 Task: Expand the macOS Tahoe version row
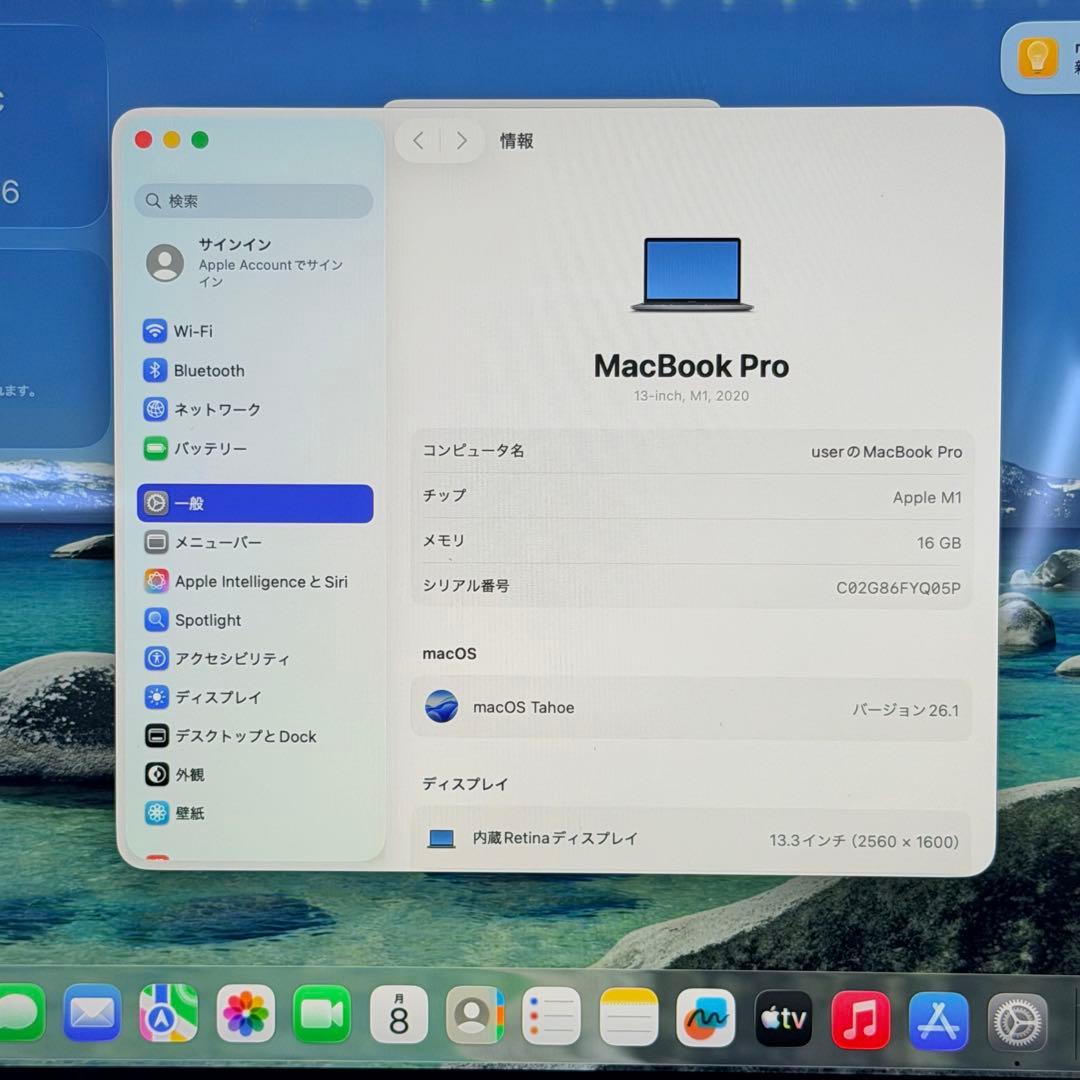click(x=690, y=708)
